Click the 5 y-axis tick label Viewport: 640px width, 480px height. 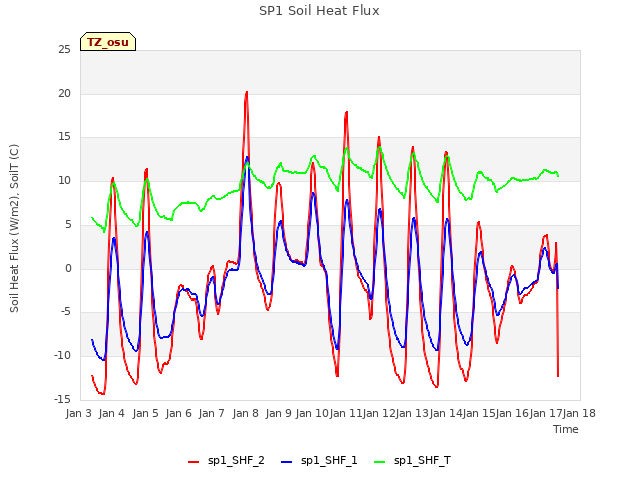click(68, 224)
